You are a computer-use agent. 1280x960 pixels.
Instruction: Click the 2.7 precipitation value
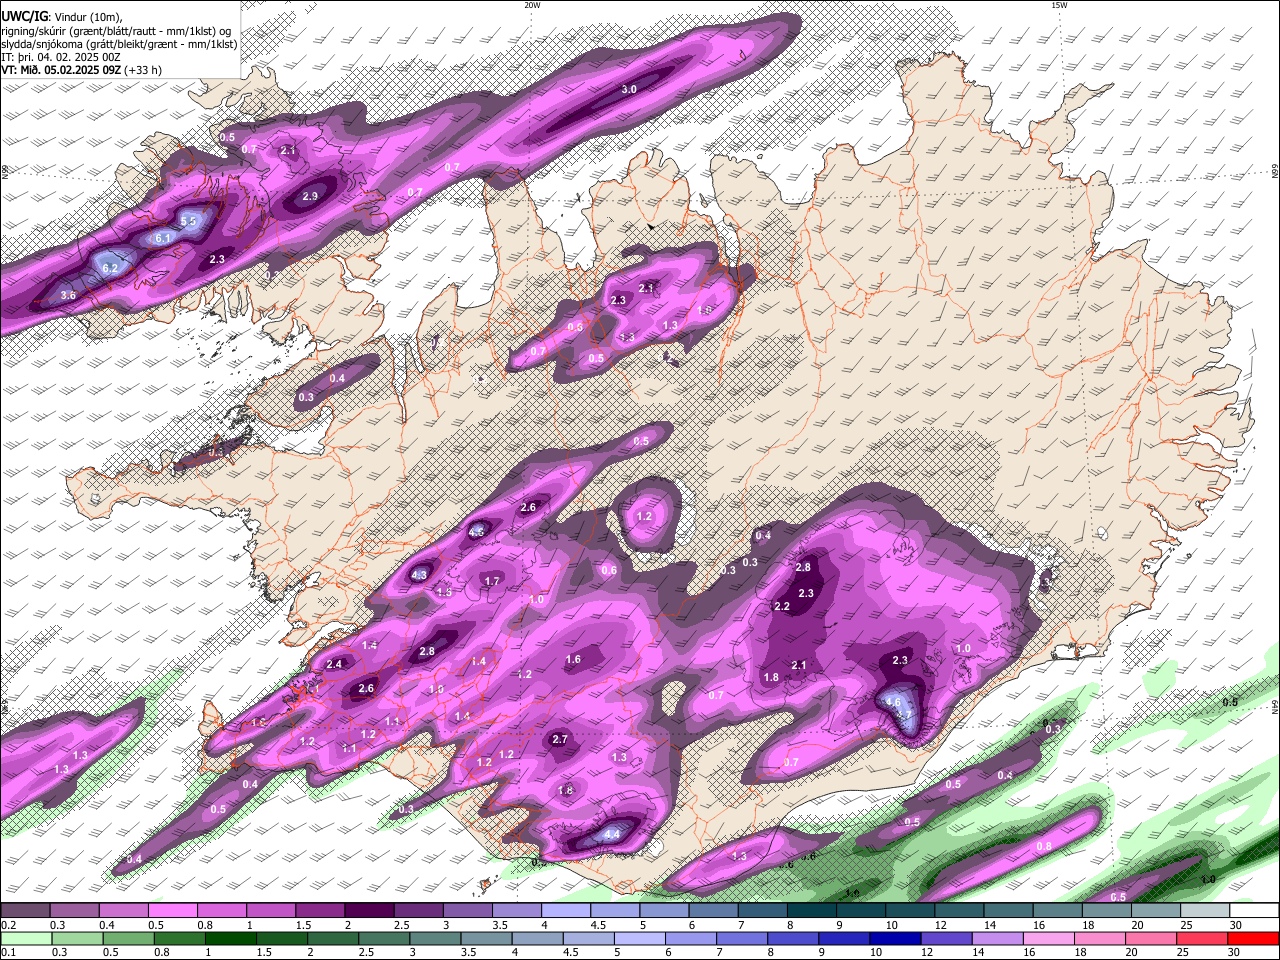560,739
